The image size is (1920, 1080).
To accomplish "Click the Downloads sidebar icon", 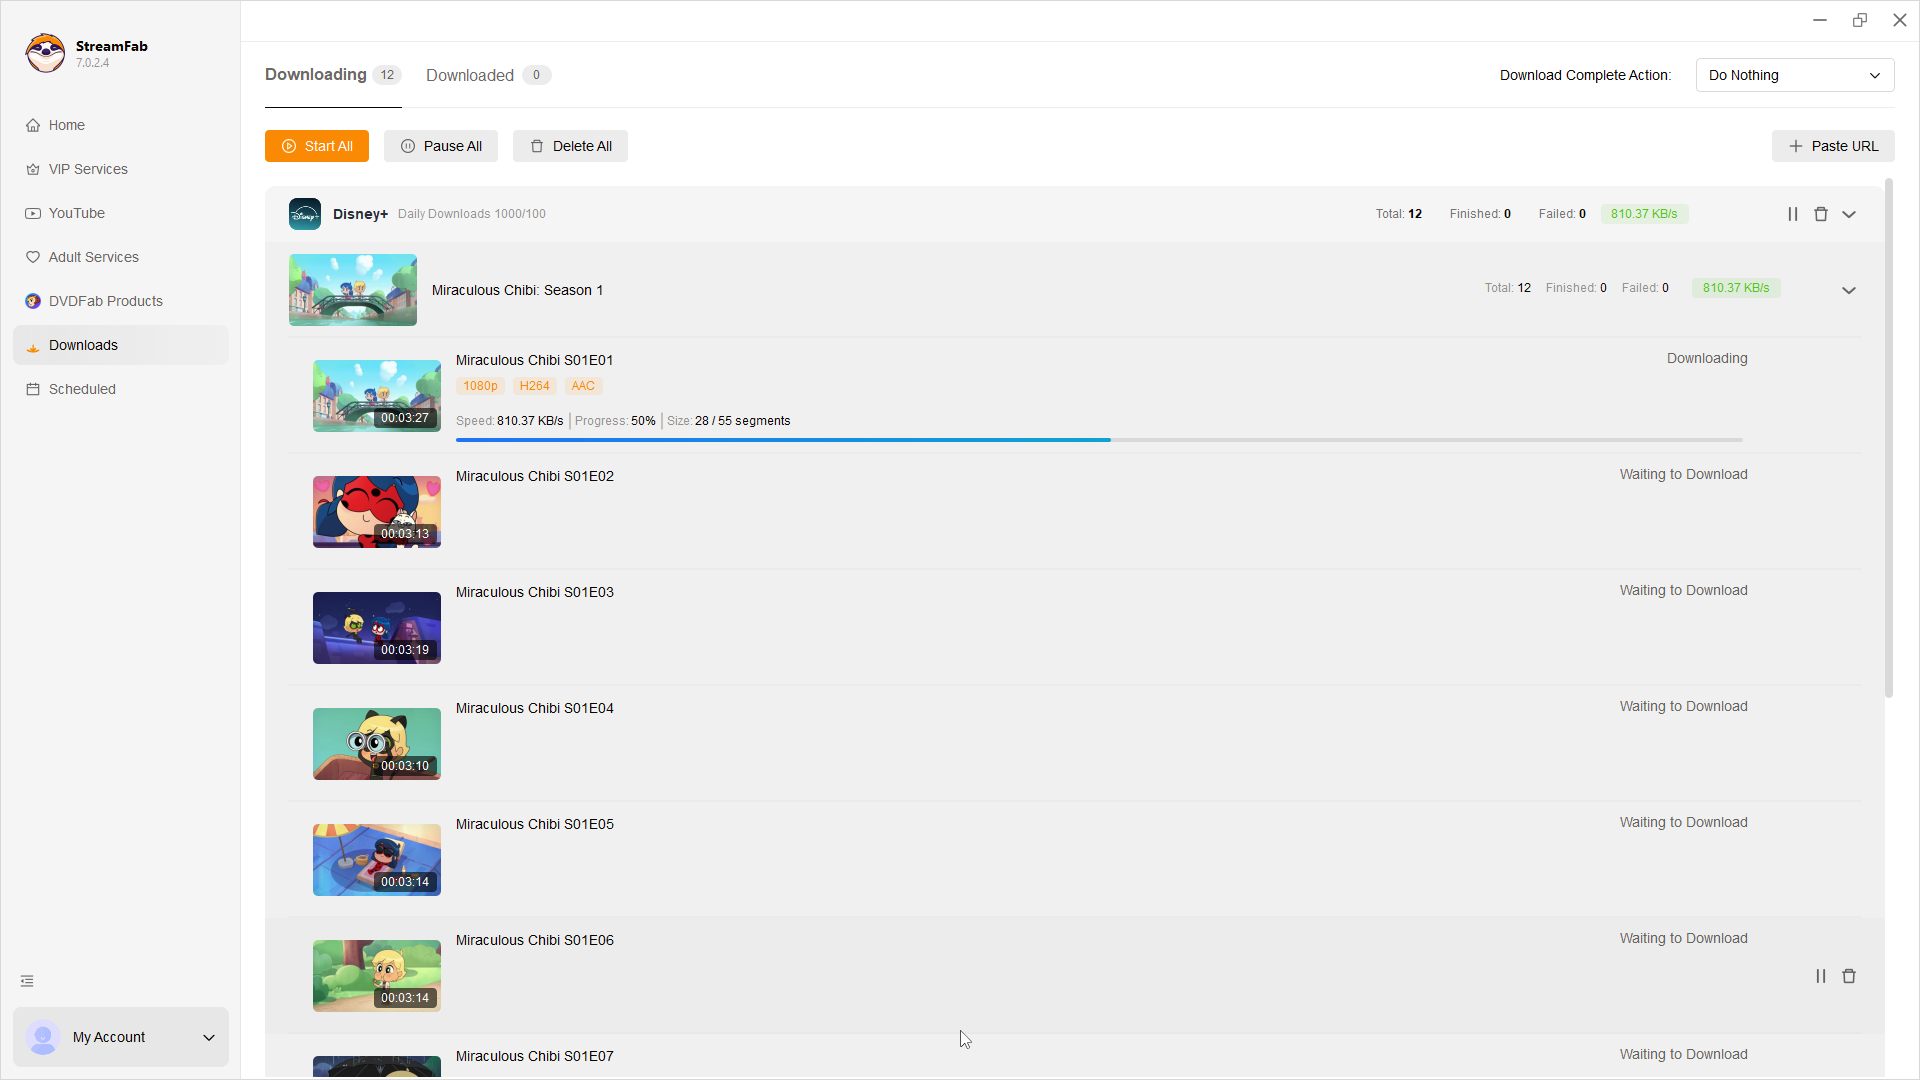I will tap(33, 346).
